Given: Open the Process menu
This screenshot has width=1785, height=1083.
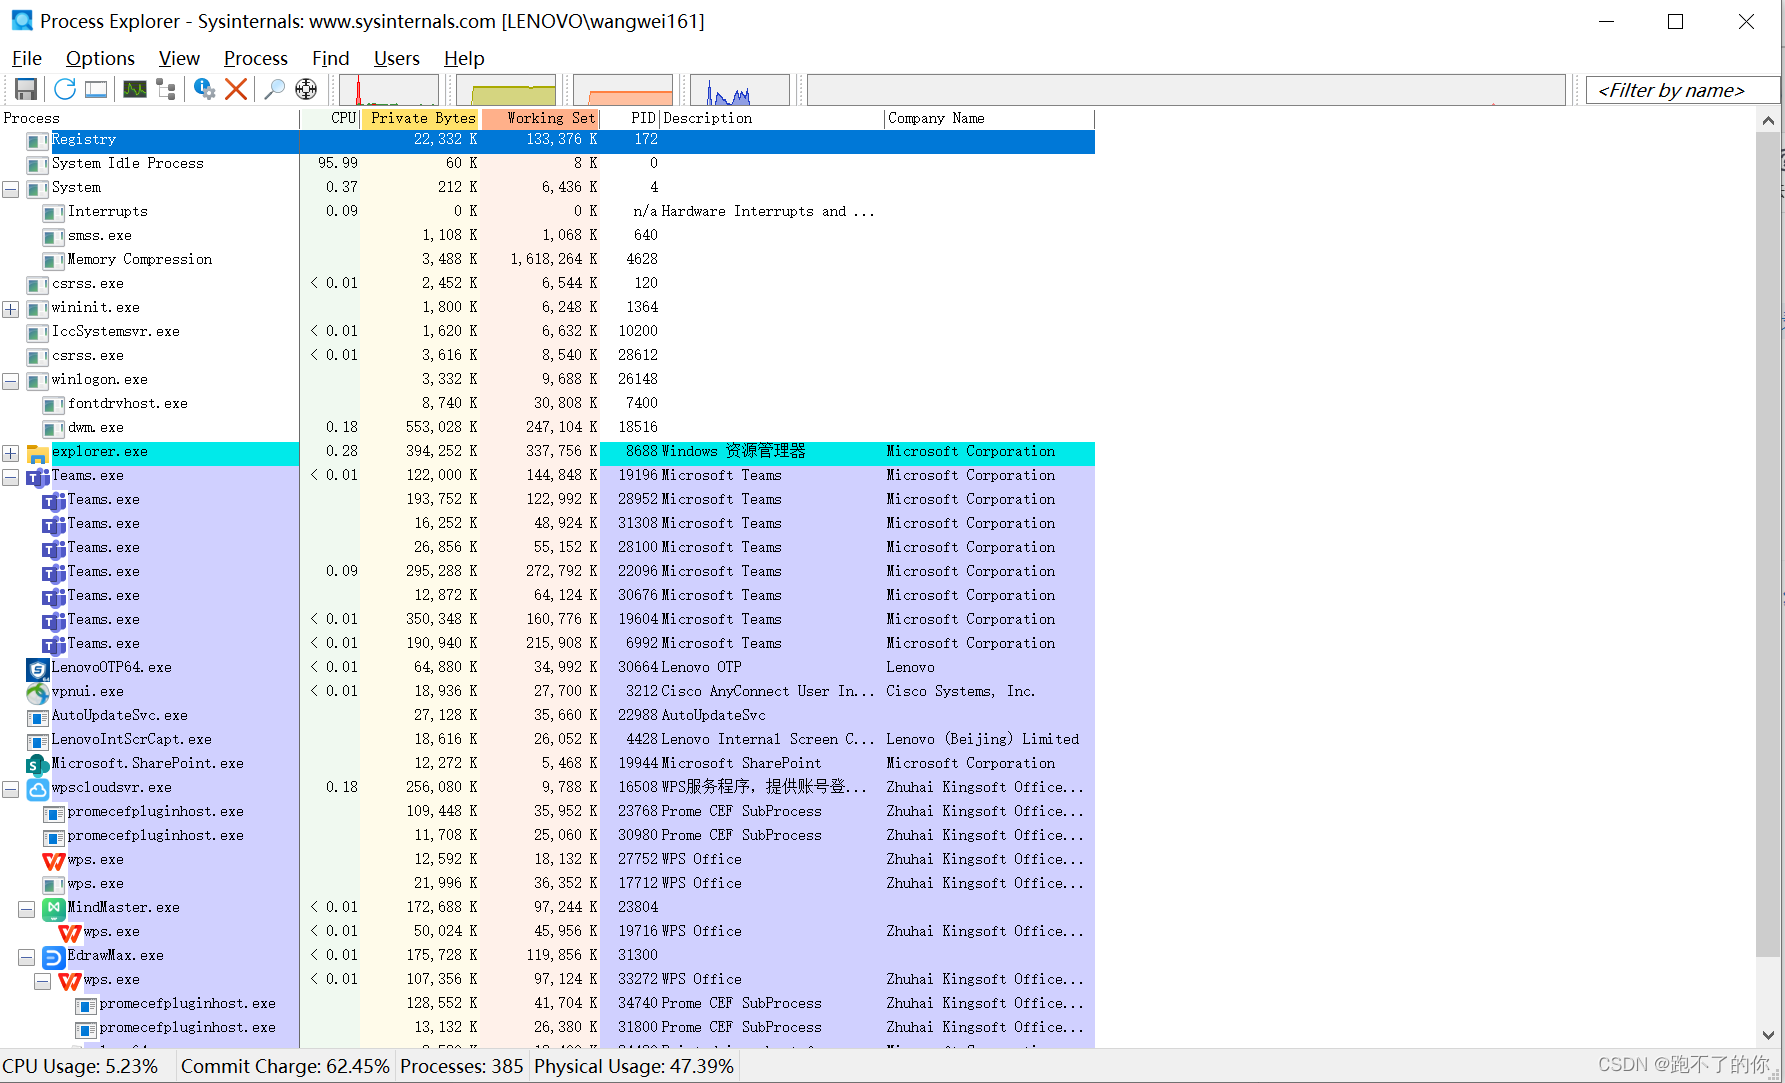Looking at the screenshot, I should (x=255, y=58).
